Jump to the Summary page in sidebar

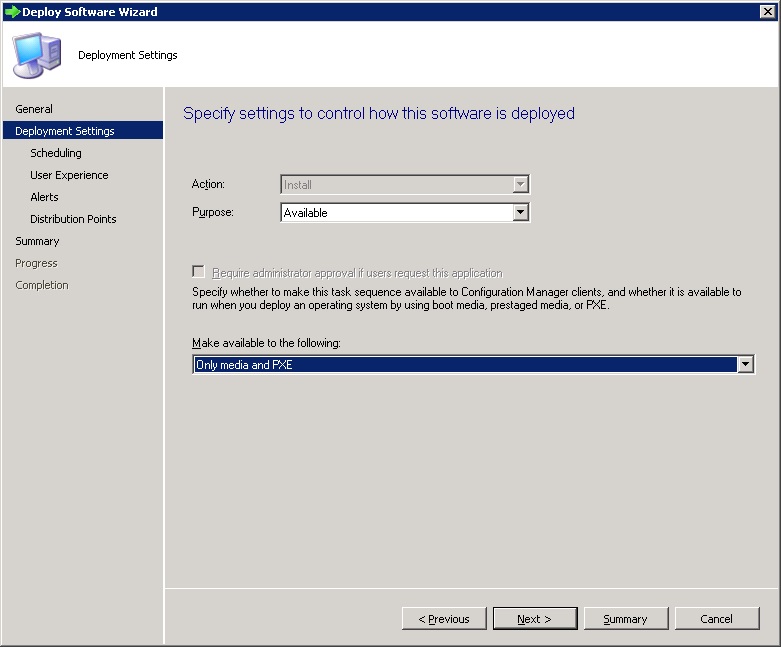tap(37, 241)
